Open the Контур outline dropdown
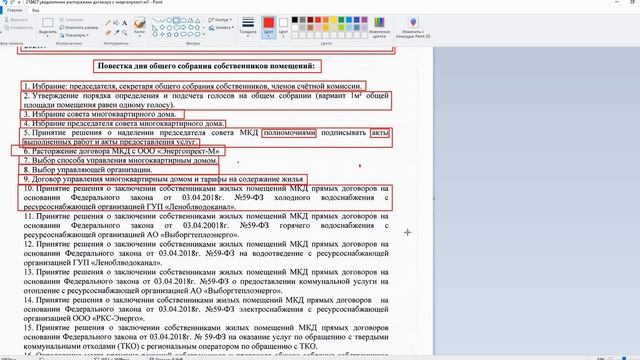Viewport: 640px width, 360px height. (220, 20)
